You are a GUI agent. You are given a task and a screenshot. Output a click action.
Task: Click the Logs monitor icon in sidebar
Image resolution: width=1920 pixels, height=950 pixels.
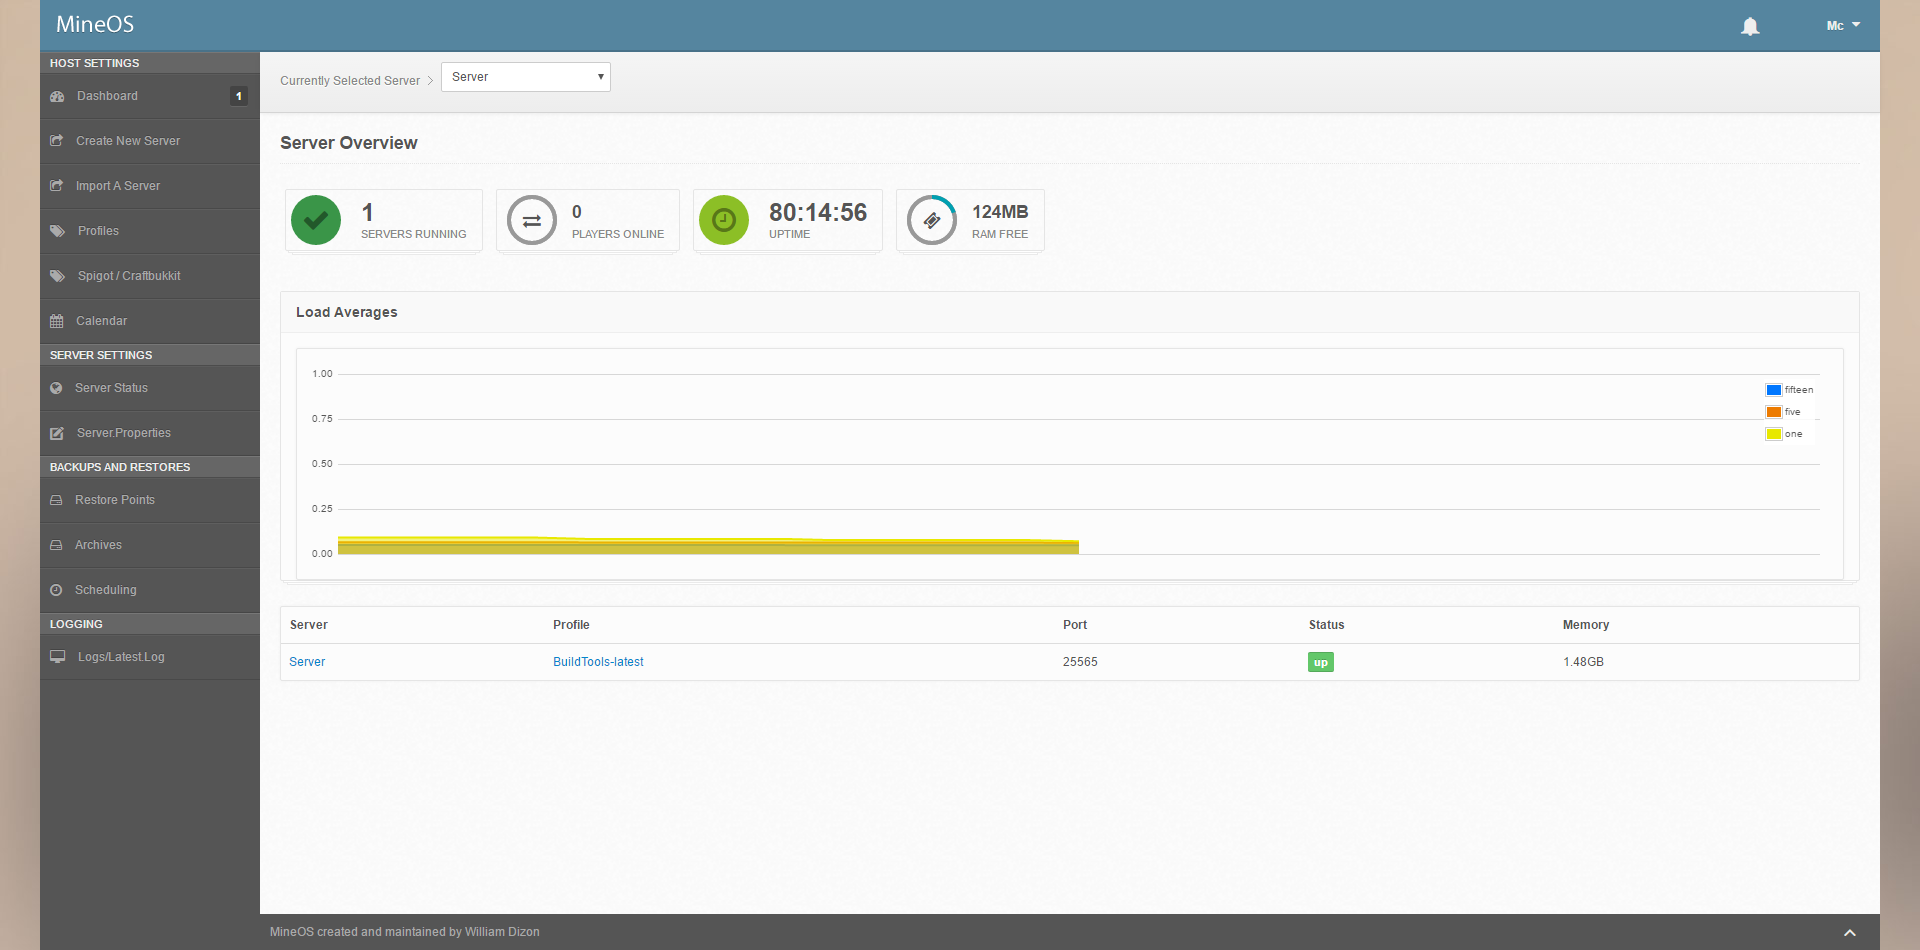58,657
